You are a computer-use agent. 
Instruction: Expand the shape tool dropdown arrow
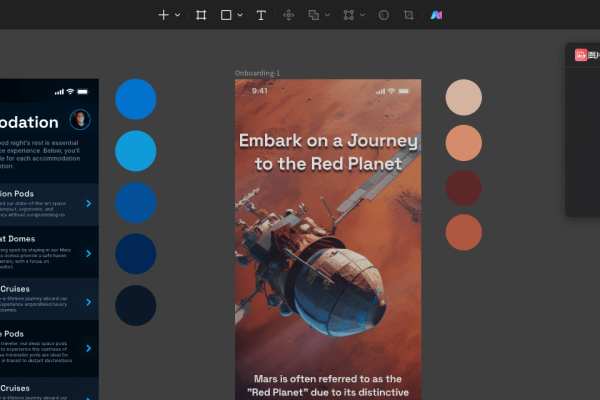pyautogui.click(x=240, y=15)
